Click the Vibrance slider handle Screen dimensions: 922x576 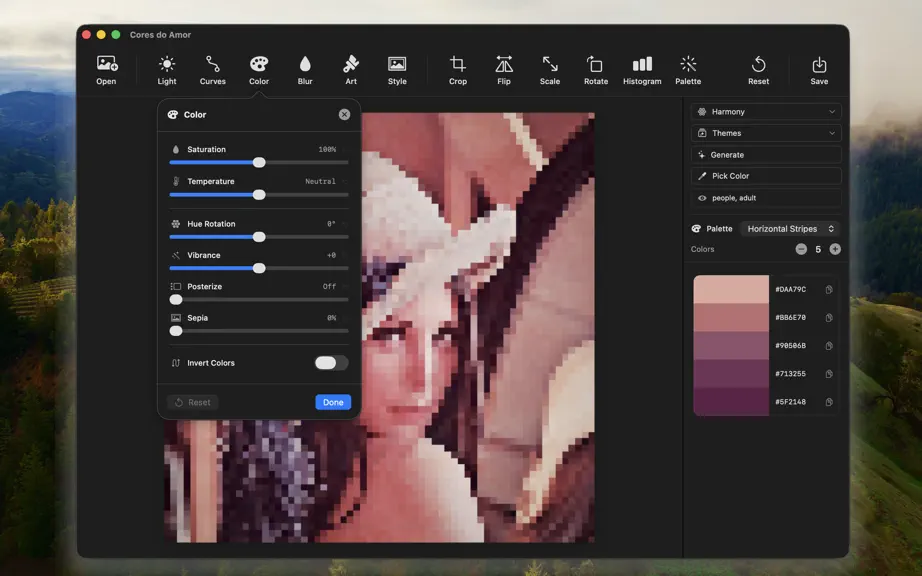[x=259, y=268]
